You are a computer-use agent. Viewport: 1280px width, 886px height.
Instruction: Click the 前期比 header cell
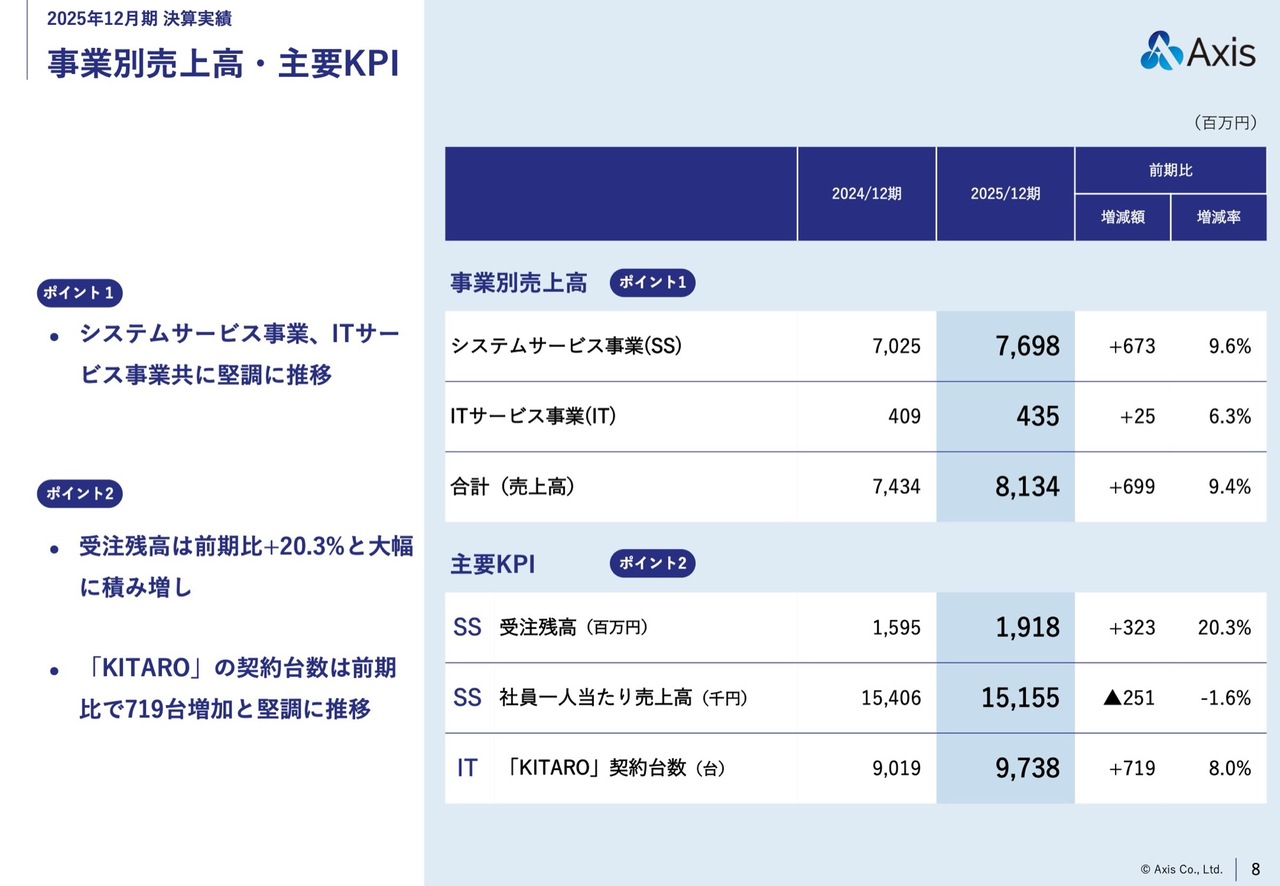tap(1170, 170)
